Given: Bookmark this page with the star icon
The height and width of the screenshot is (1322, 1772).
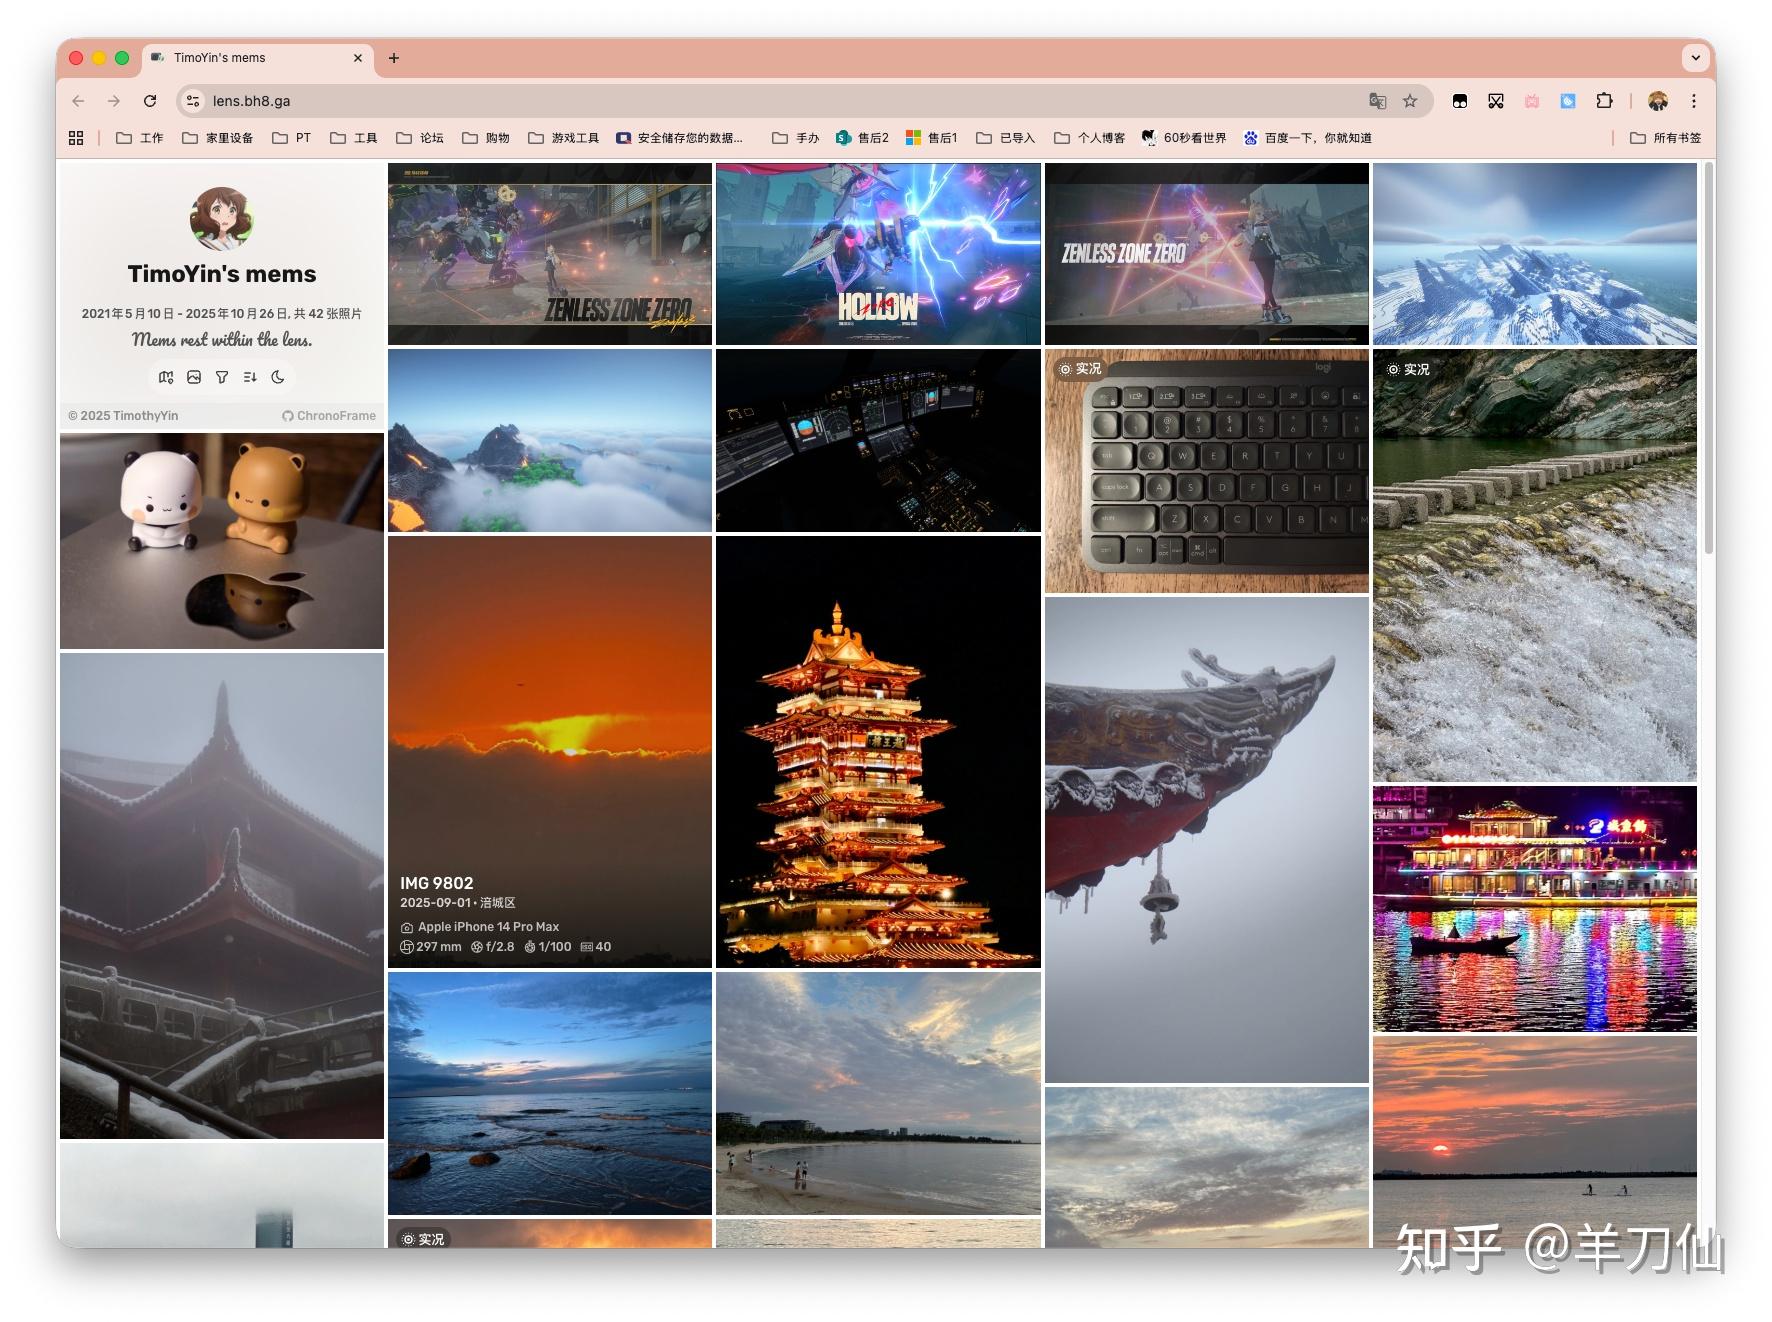Looking at the screenshot, I should (1410, 101).
